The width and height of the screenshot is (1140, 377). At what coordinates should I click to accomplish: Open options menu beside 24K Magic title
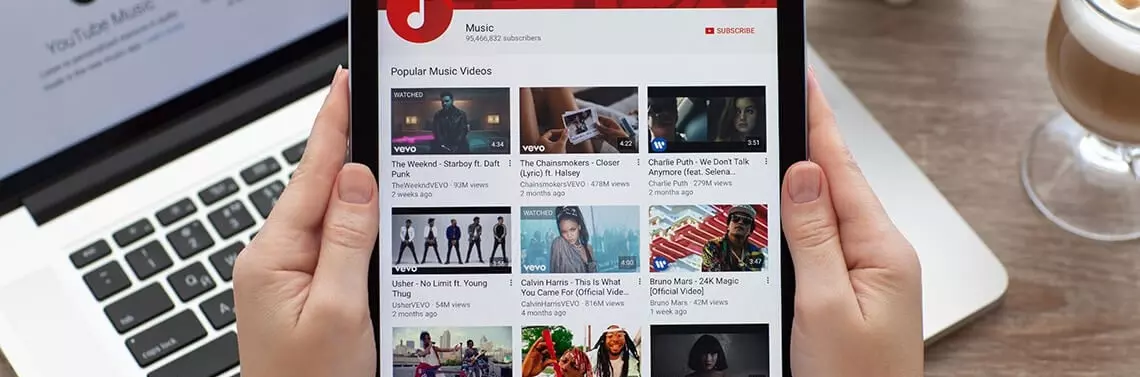coord(768,281)
